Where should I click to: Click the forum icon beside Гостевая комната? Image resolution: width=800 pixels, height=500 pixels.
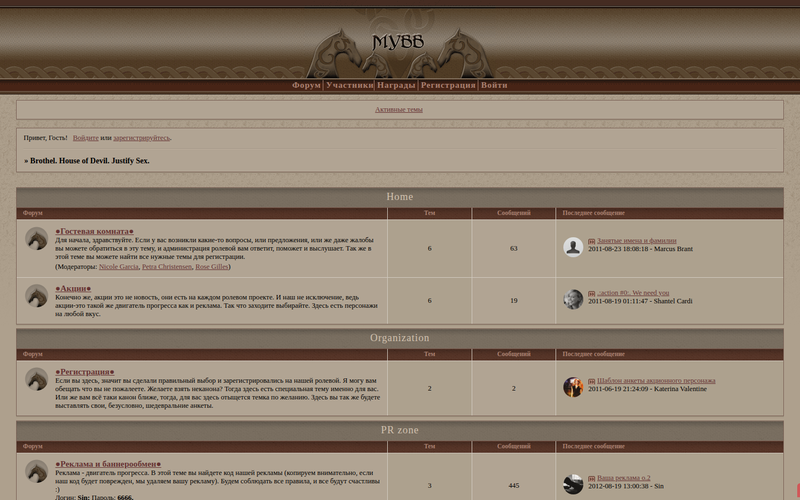coord(37,239)
